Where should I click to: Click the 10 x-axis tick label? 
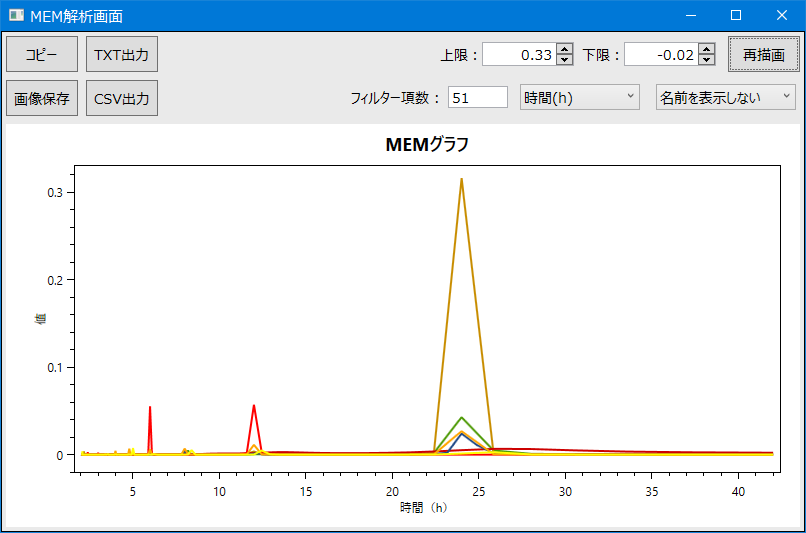(219, 492)
